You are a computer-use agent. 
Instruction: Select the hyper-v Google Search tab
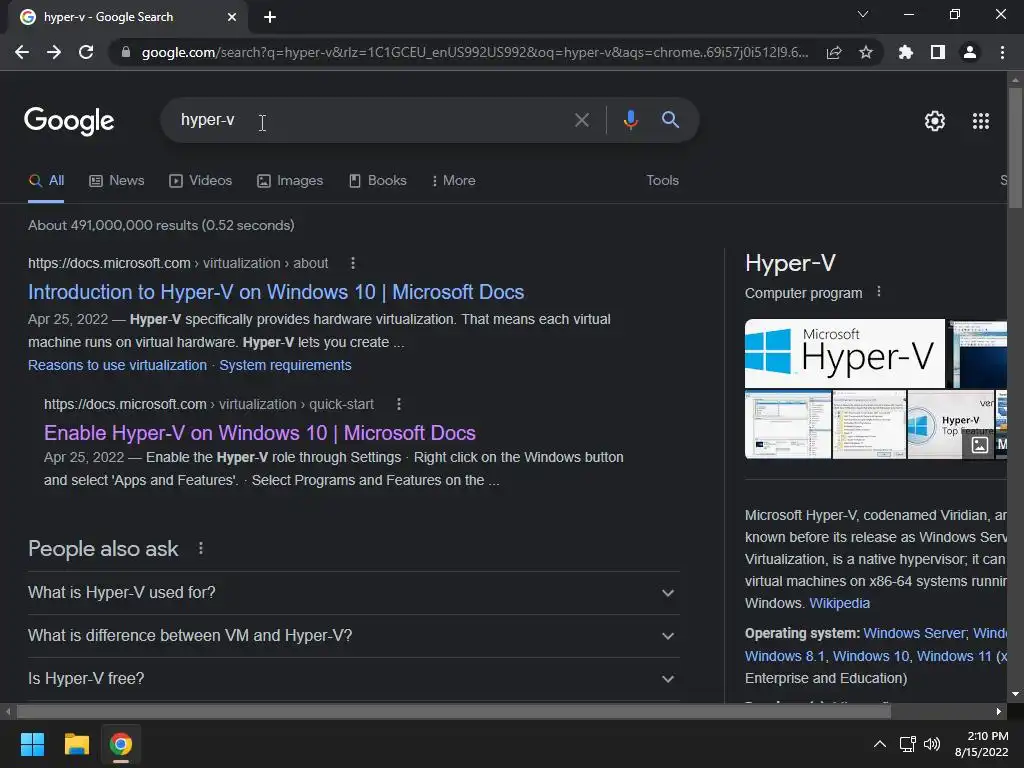[x=127, y=17]
